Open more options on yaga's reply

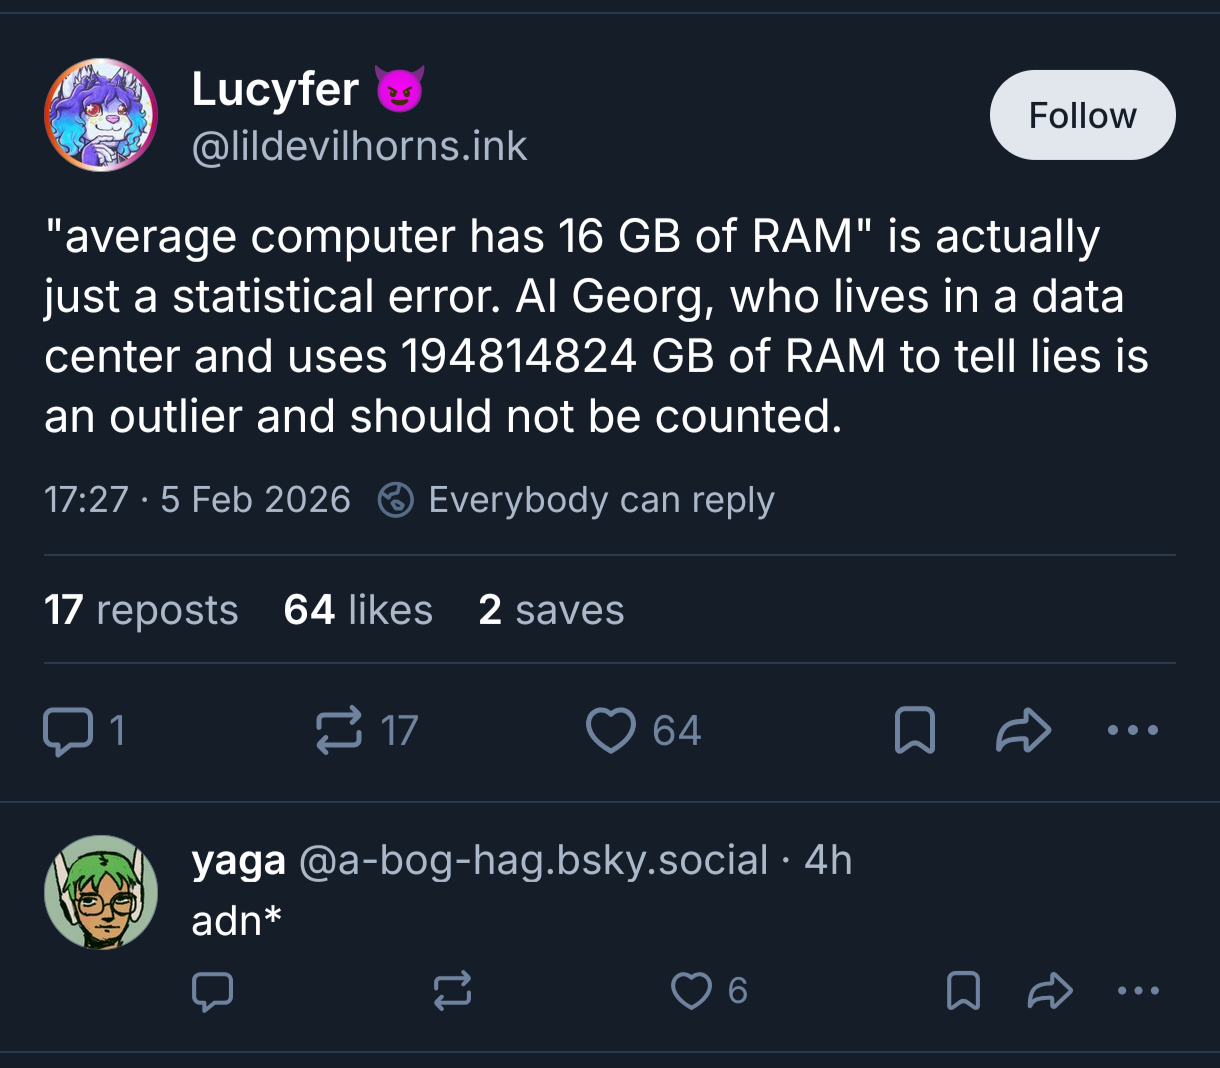pos(1137,991)
